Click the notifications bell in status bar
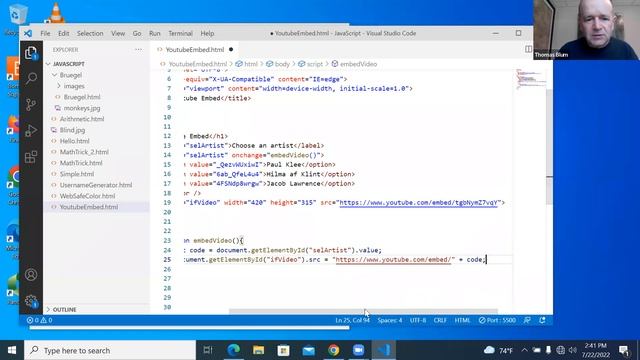Image resolution: width=640 pixels, height=360 pixels. pyautogui.click(x=542, y=320)
